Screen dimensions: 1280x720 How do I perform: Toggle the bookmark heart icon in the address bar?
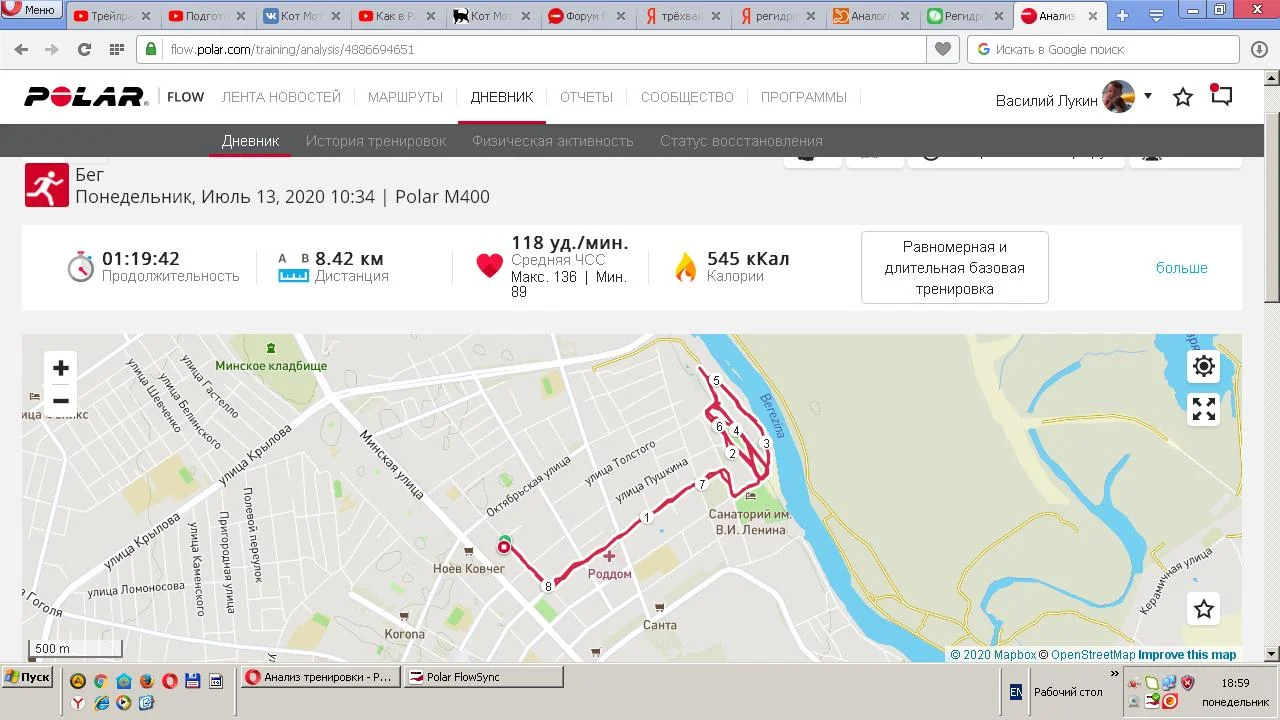coord(941,49)
